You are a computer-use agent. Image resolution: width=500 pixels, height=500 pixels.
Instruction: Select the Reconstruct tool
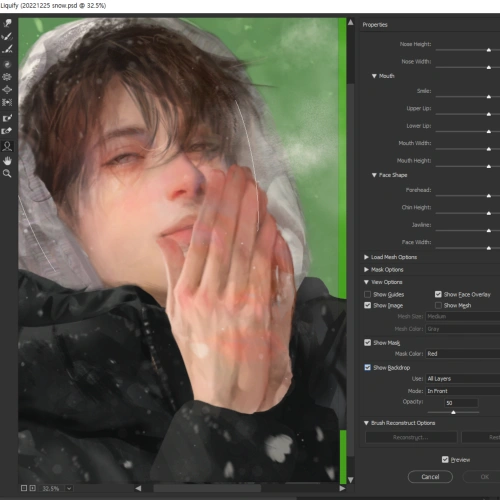[x=7, y=36]
